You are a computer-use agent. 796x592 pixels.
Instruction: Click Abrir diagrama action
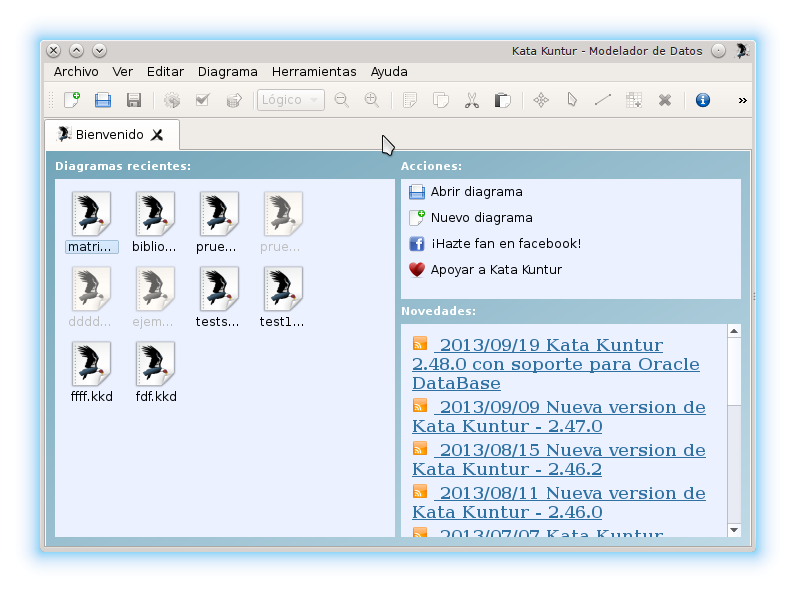pos(466,191)
